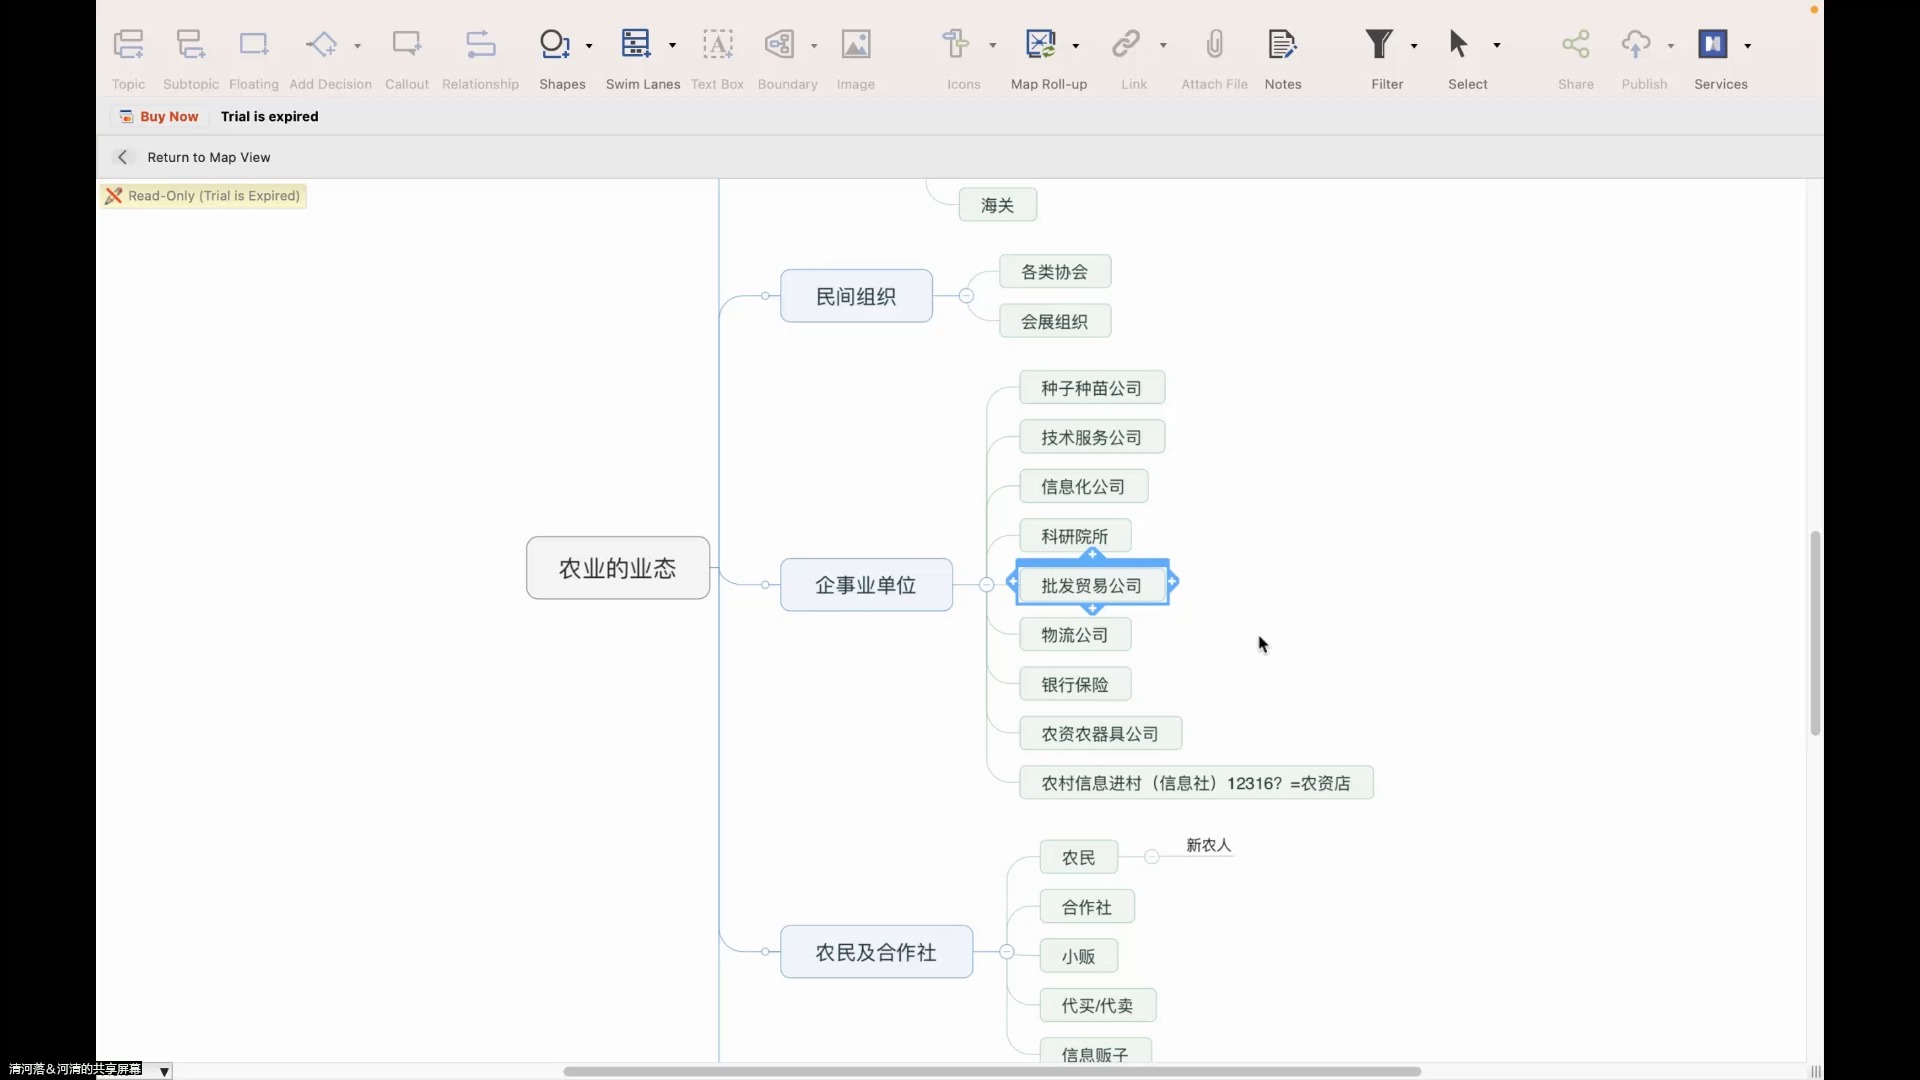Viewport: 1920px width, 1080px height.
Task: Click the Filter funnel icon
Action: point(1380,45)
